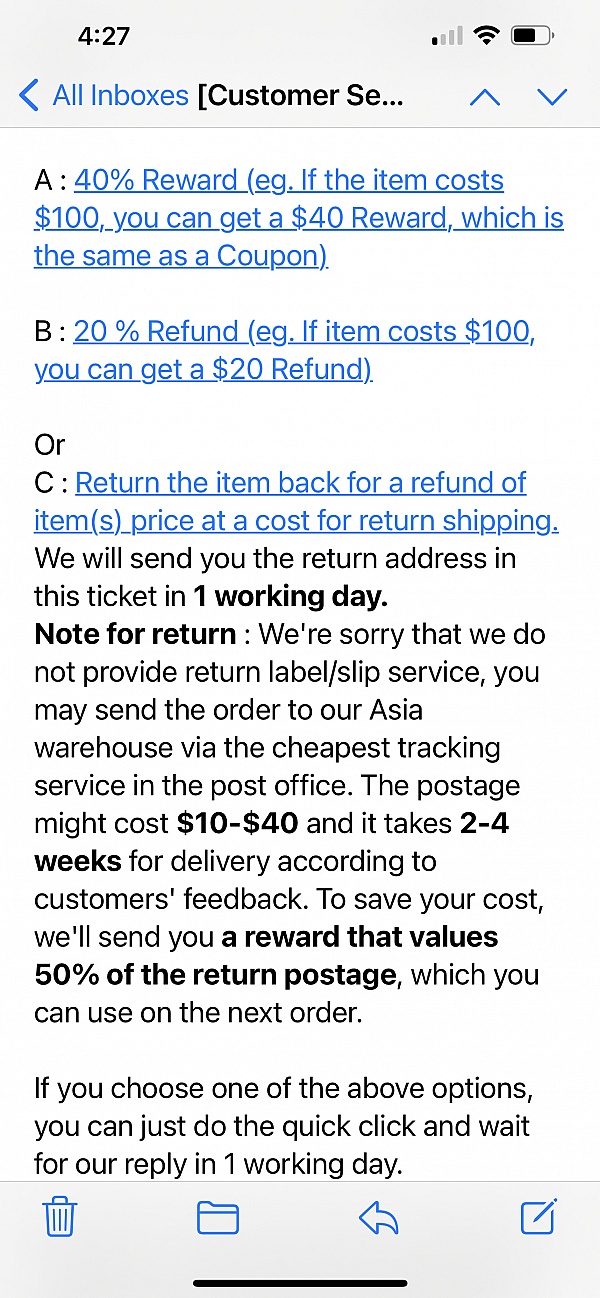Tap the home indicator bar

pos(300,1283)
